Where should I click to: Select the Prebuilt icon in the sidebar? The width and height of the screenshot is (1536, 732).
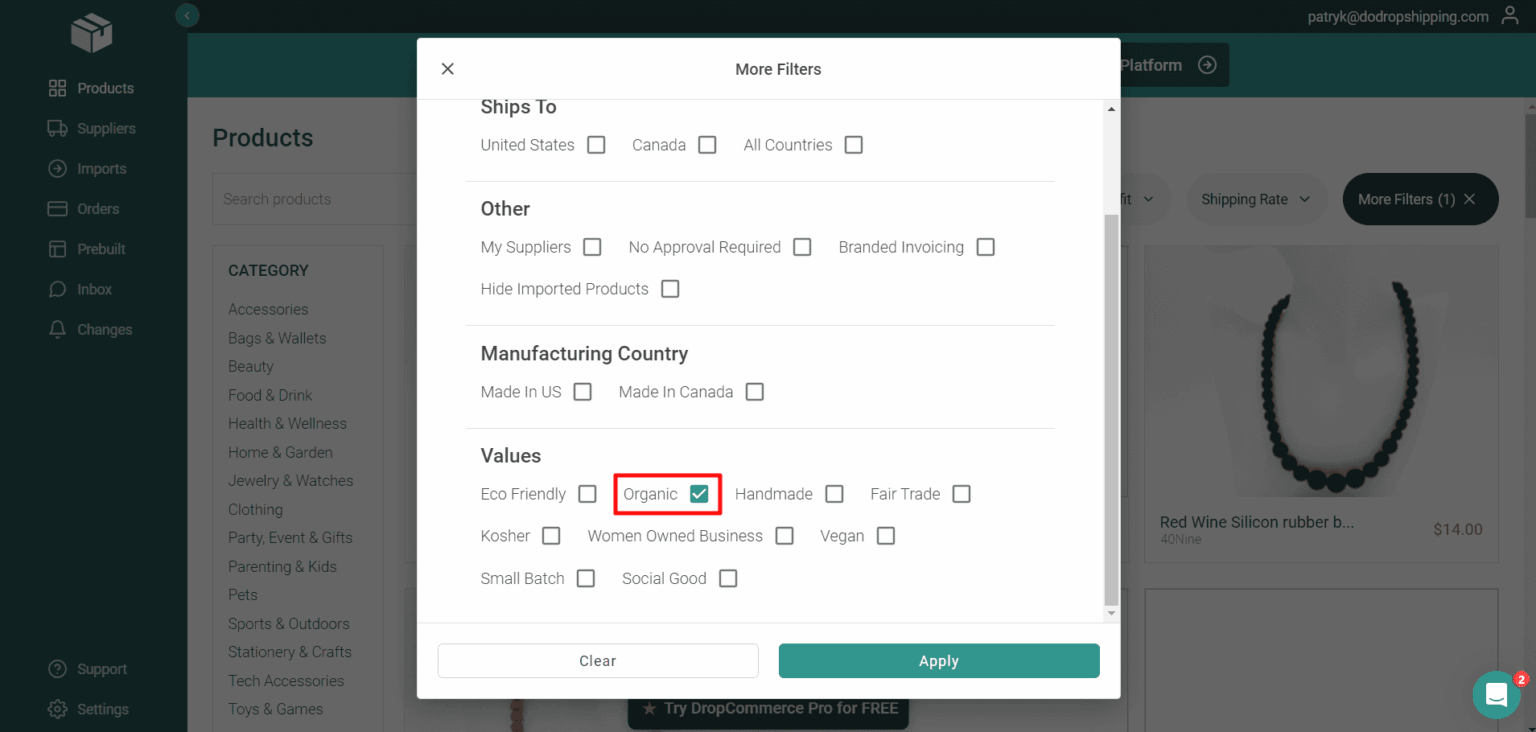click(58, 248)
